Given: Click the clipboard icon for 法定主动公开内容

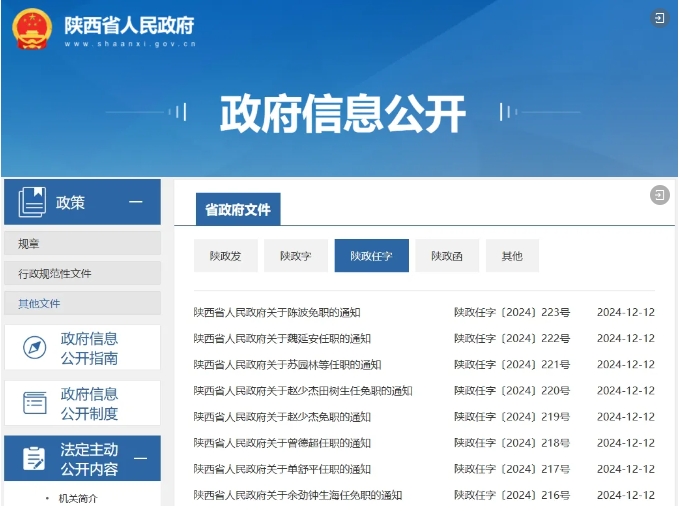Looking at the screenshot, I should click(34, 459).
